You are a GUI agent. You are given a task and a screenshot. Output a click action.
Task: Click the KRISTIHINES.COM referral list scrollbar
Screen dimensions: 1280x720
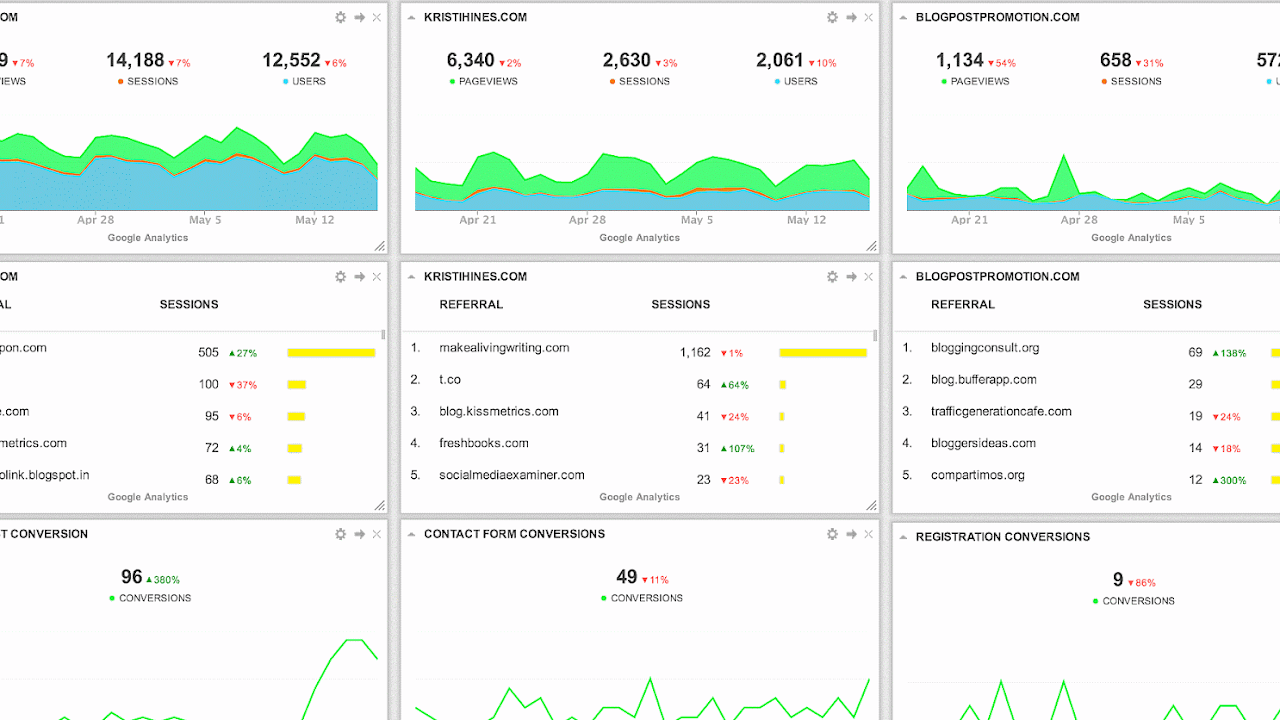(875, 336)
